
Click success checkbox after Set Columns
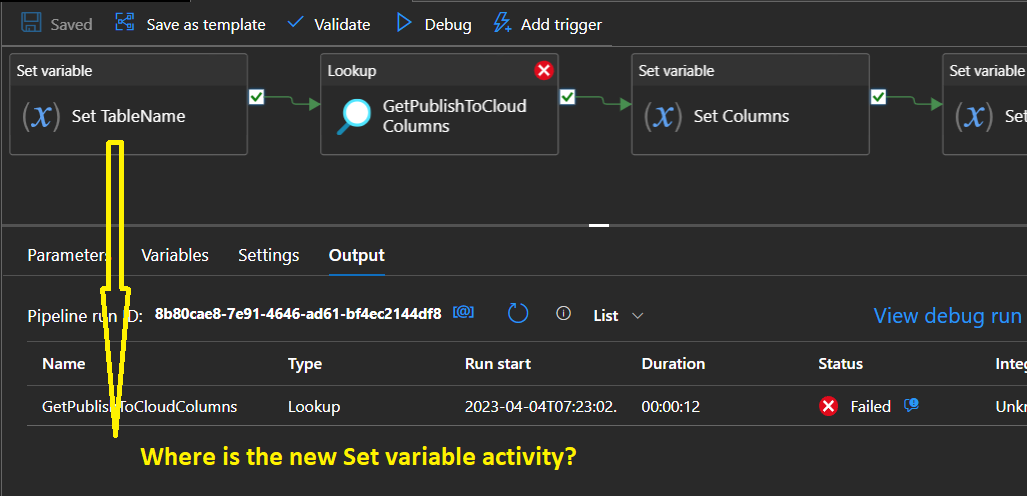(x=878, y=97)
